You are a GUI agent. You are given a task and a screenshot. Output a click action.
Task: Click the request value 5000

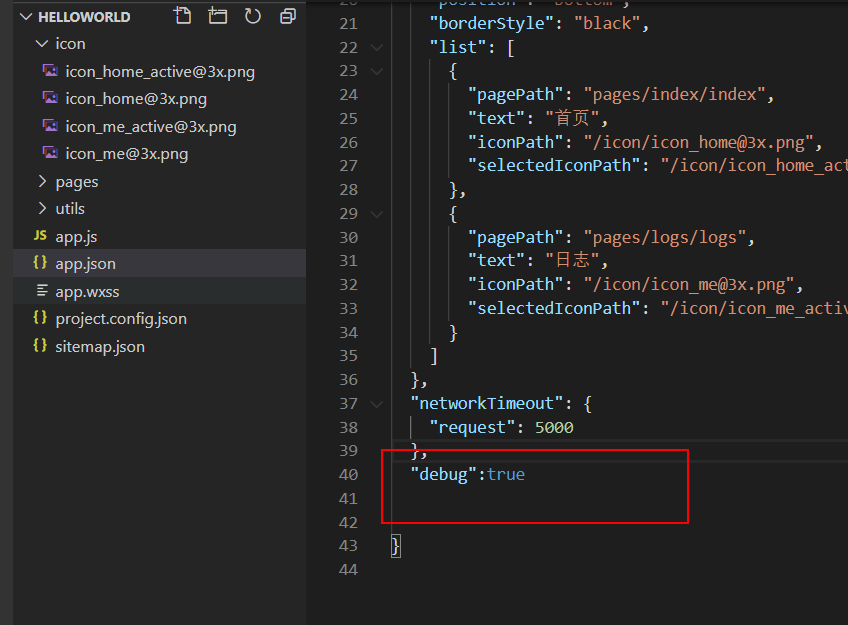click(x=554, y=428)
